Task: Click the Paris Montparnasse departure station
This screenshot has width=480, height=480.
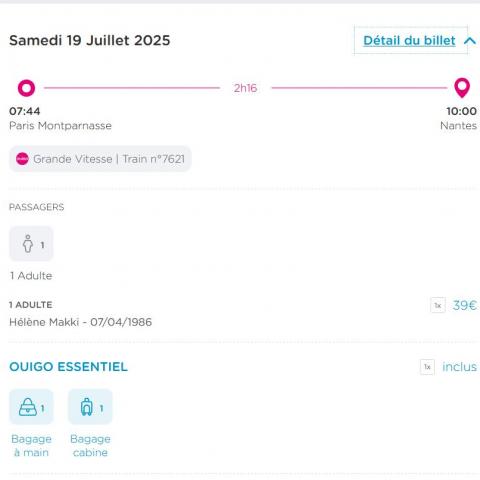Action: click(60, 126)
